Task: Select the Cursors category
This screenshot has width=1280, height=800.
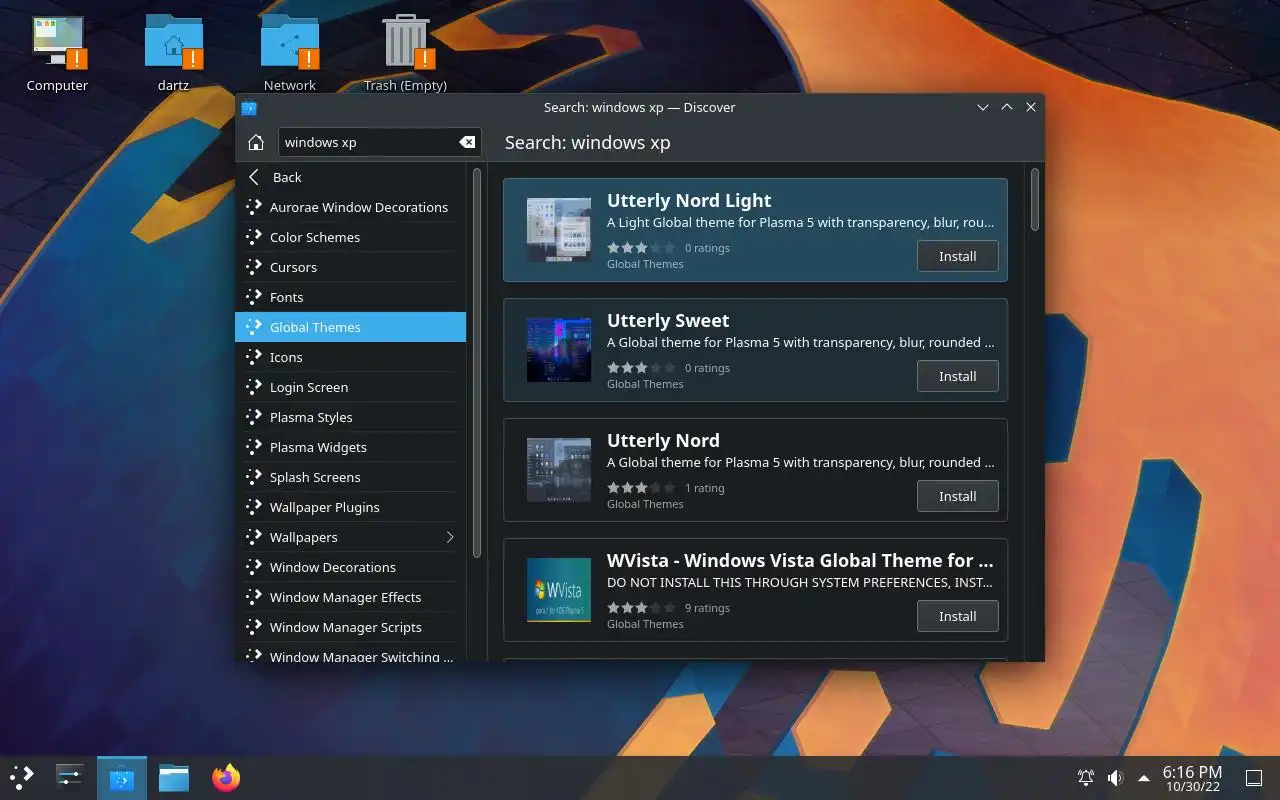Action: pyautogui.click(x=350, y=267)
